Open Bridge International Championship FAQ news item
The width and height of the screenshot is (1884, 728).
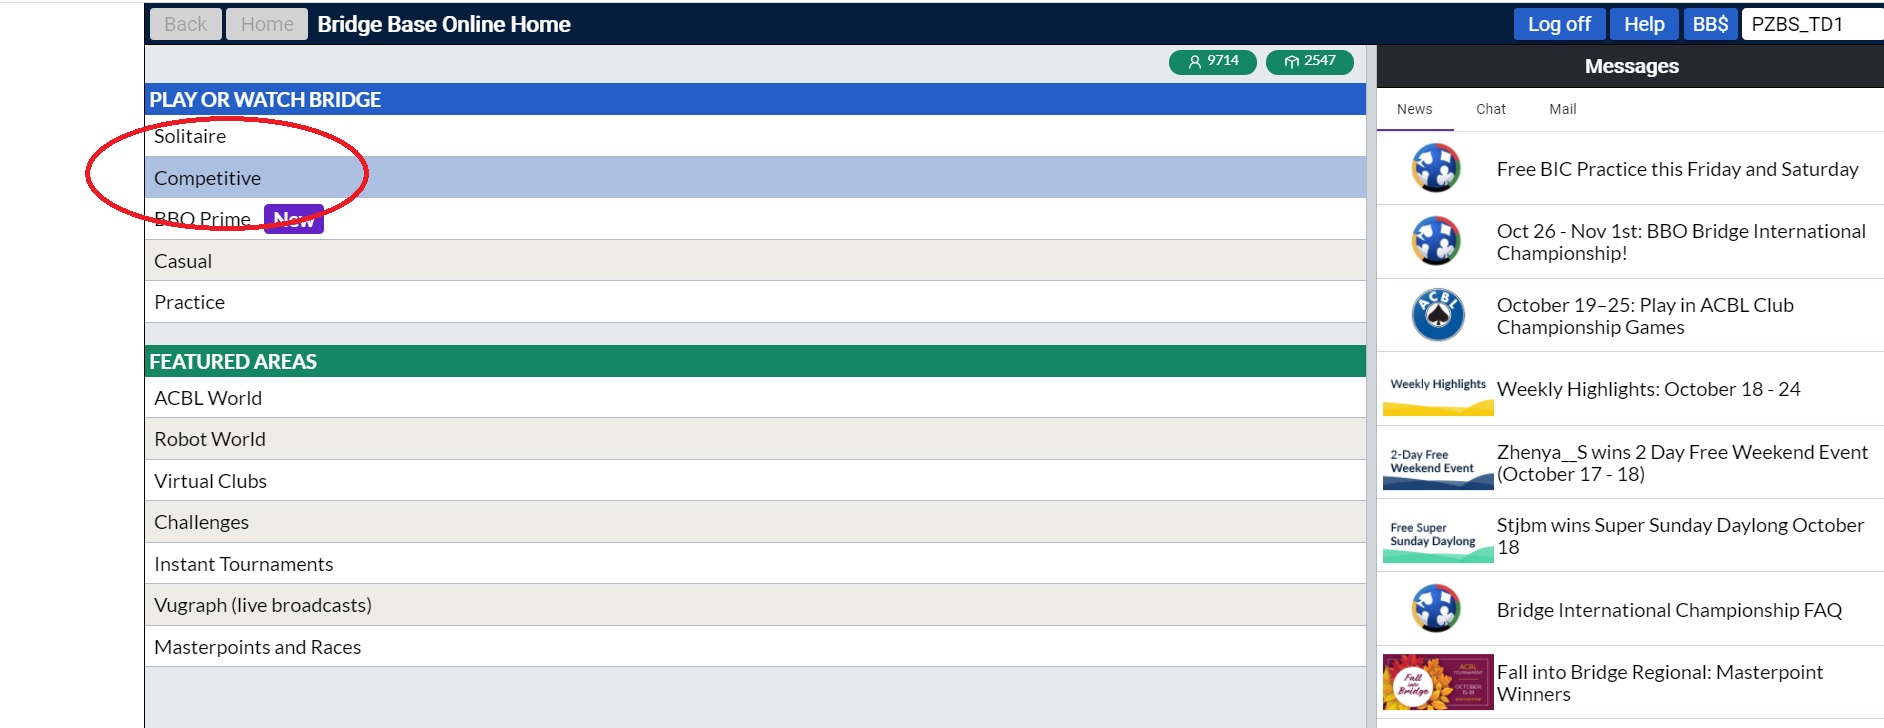1668,610
